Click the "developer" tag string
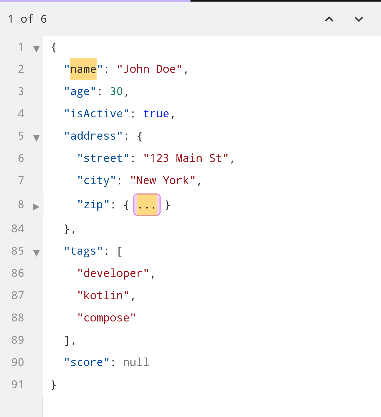 (113, 273)
